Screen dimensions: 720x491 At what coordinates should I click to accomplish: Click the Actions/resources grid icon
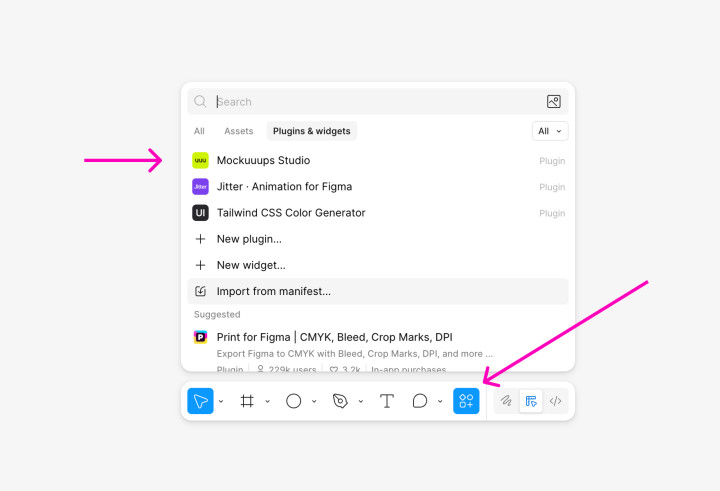click(466, 401)
